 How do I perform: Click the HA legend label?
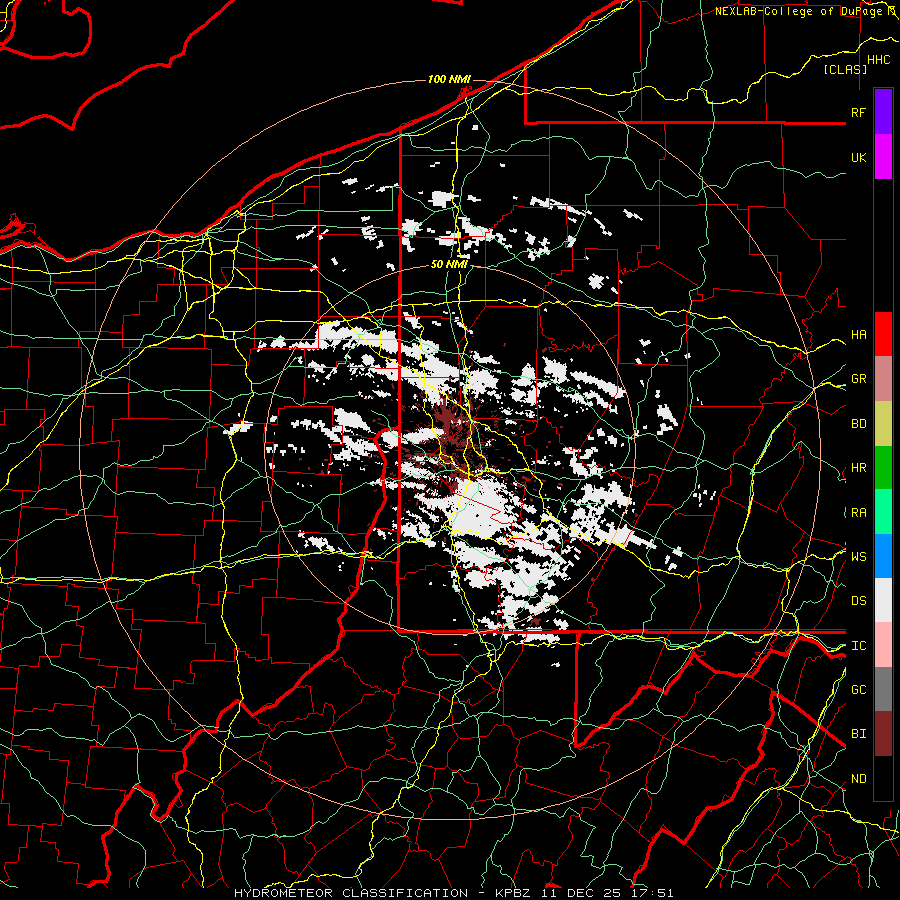tap(858, 334)
